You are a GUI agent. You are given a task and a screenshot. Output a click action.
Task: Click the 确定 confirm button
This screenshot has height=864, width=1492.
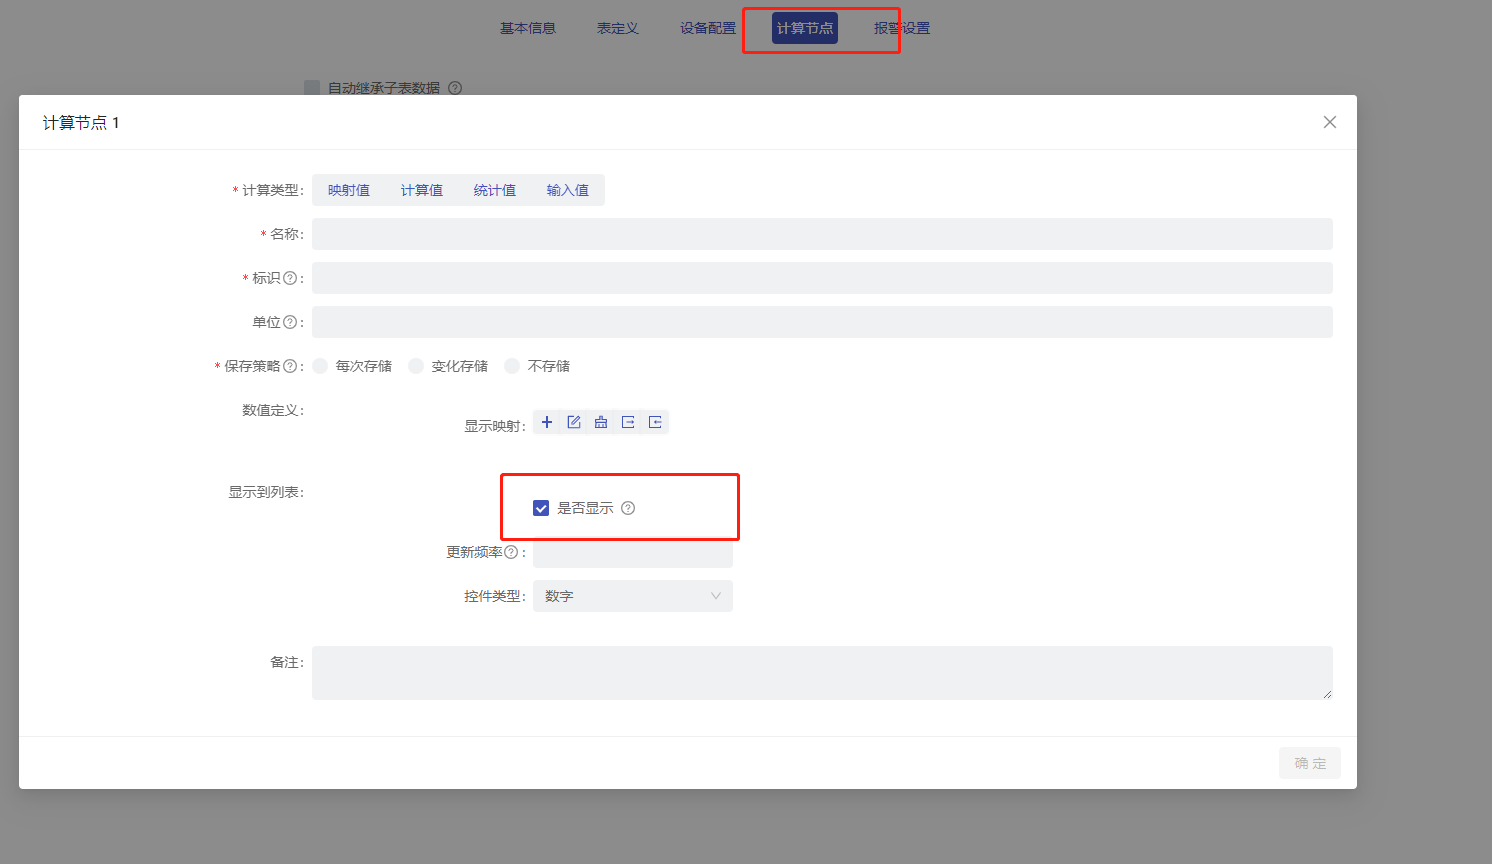[1310, 763]
